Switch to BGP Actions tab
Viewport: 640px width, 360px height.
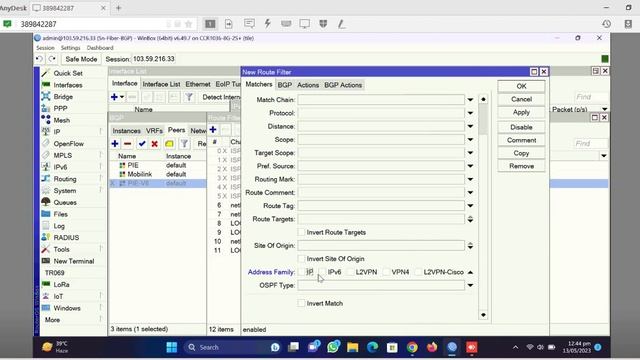click(x=343, y=85)
